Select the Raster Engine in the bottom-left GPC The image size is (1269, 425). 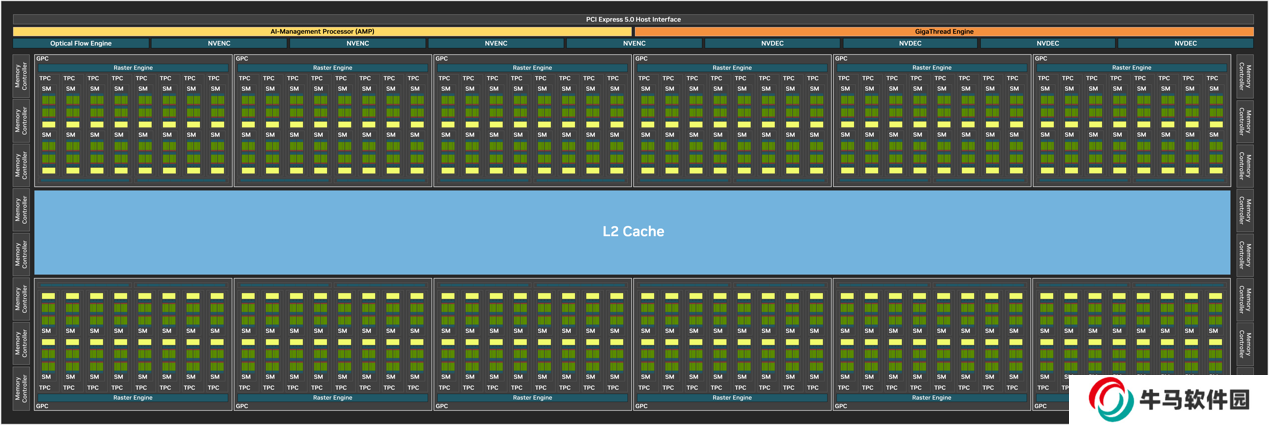tap(133, 397)
